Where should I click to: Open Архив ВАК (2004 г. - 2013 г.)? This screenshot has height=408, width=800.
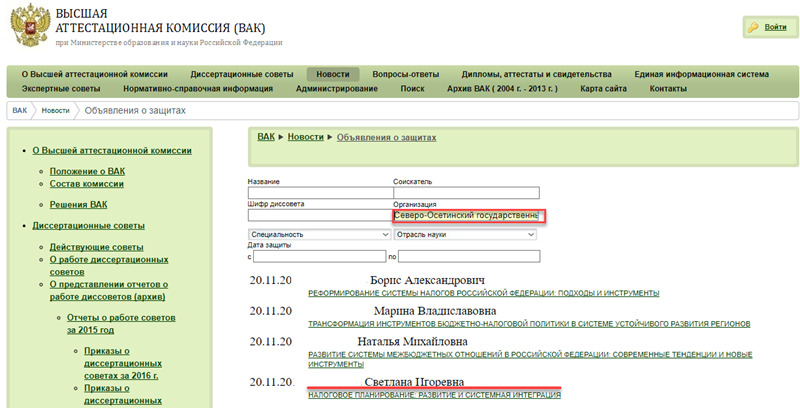click(x=502, y=88)
